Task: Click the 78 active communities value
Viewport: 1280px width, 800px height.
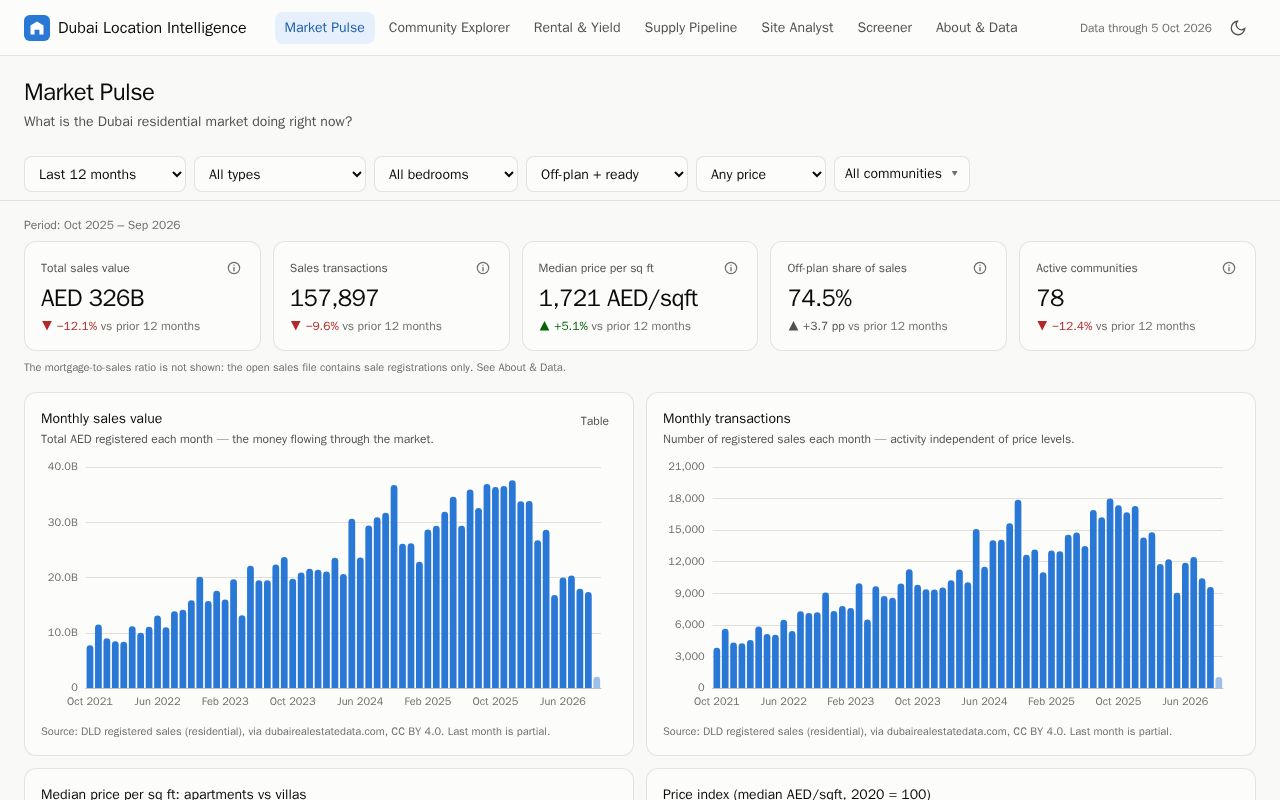Action: tap(1050, 298)
